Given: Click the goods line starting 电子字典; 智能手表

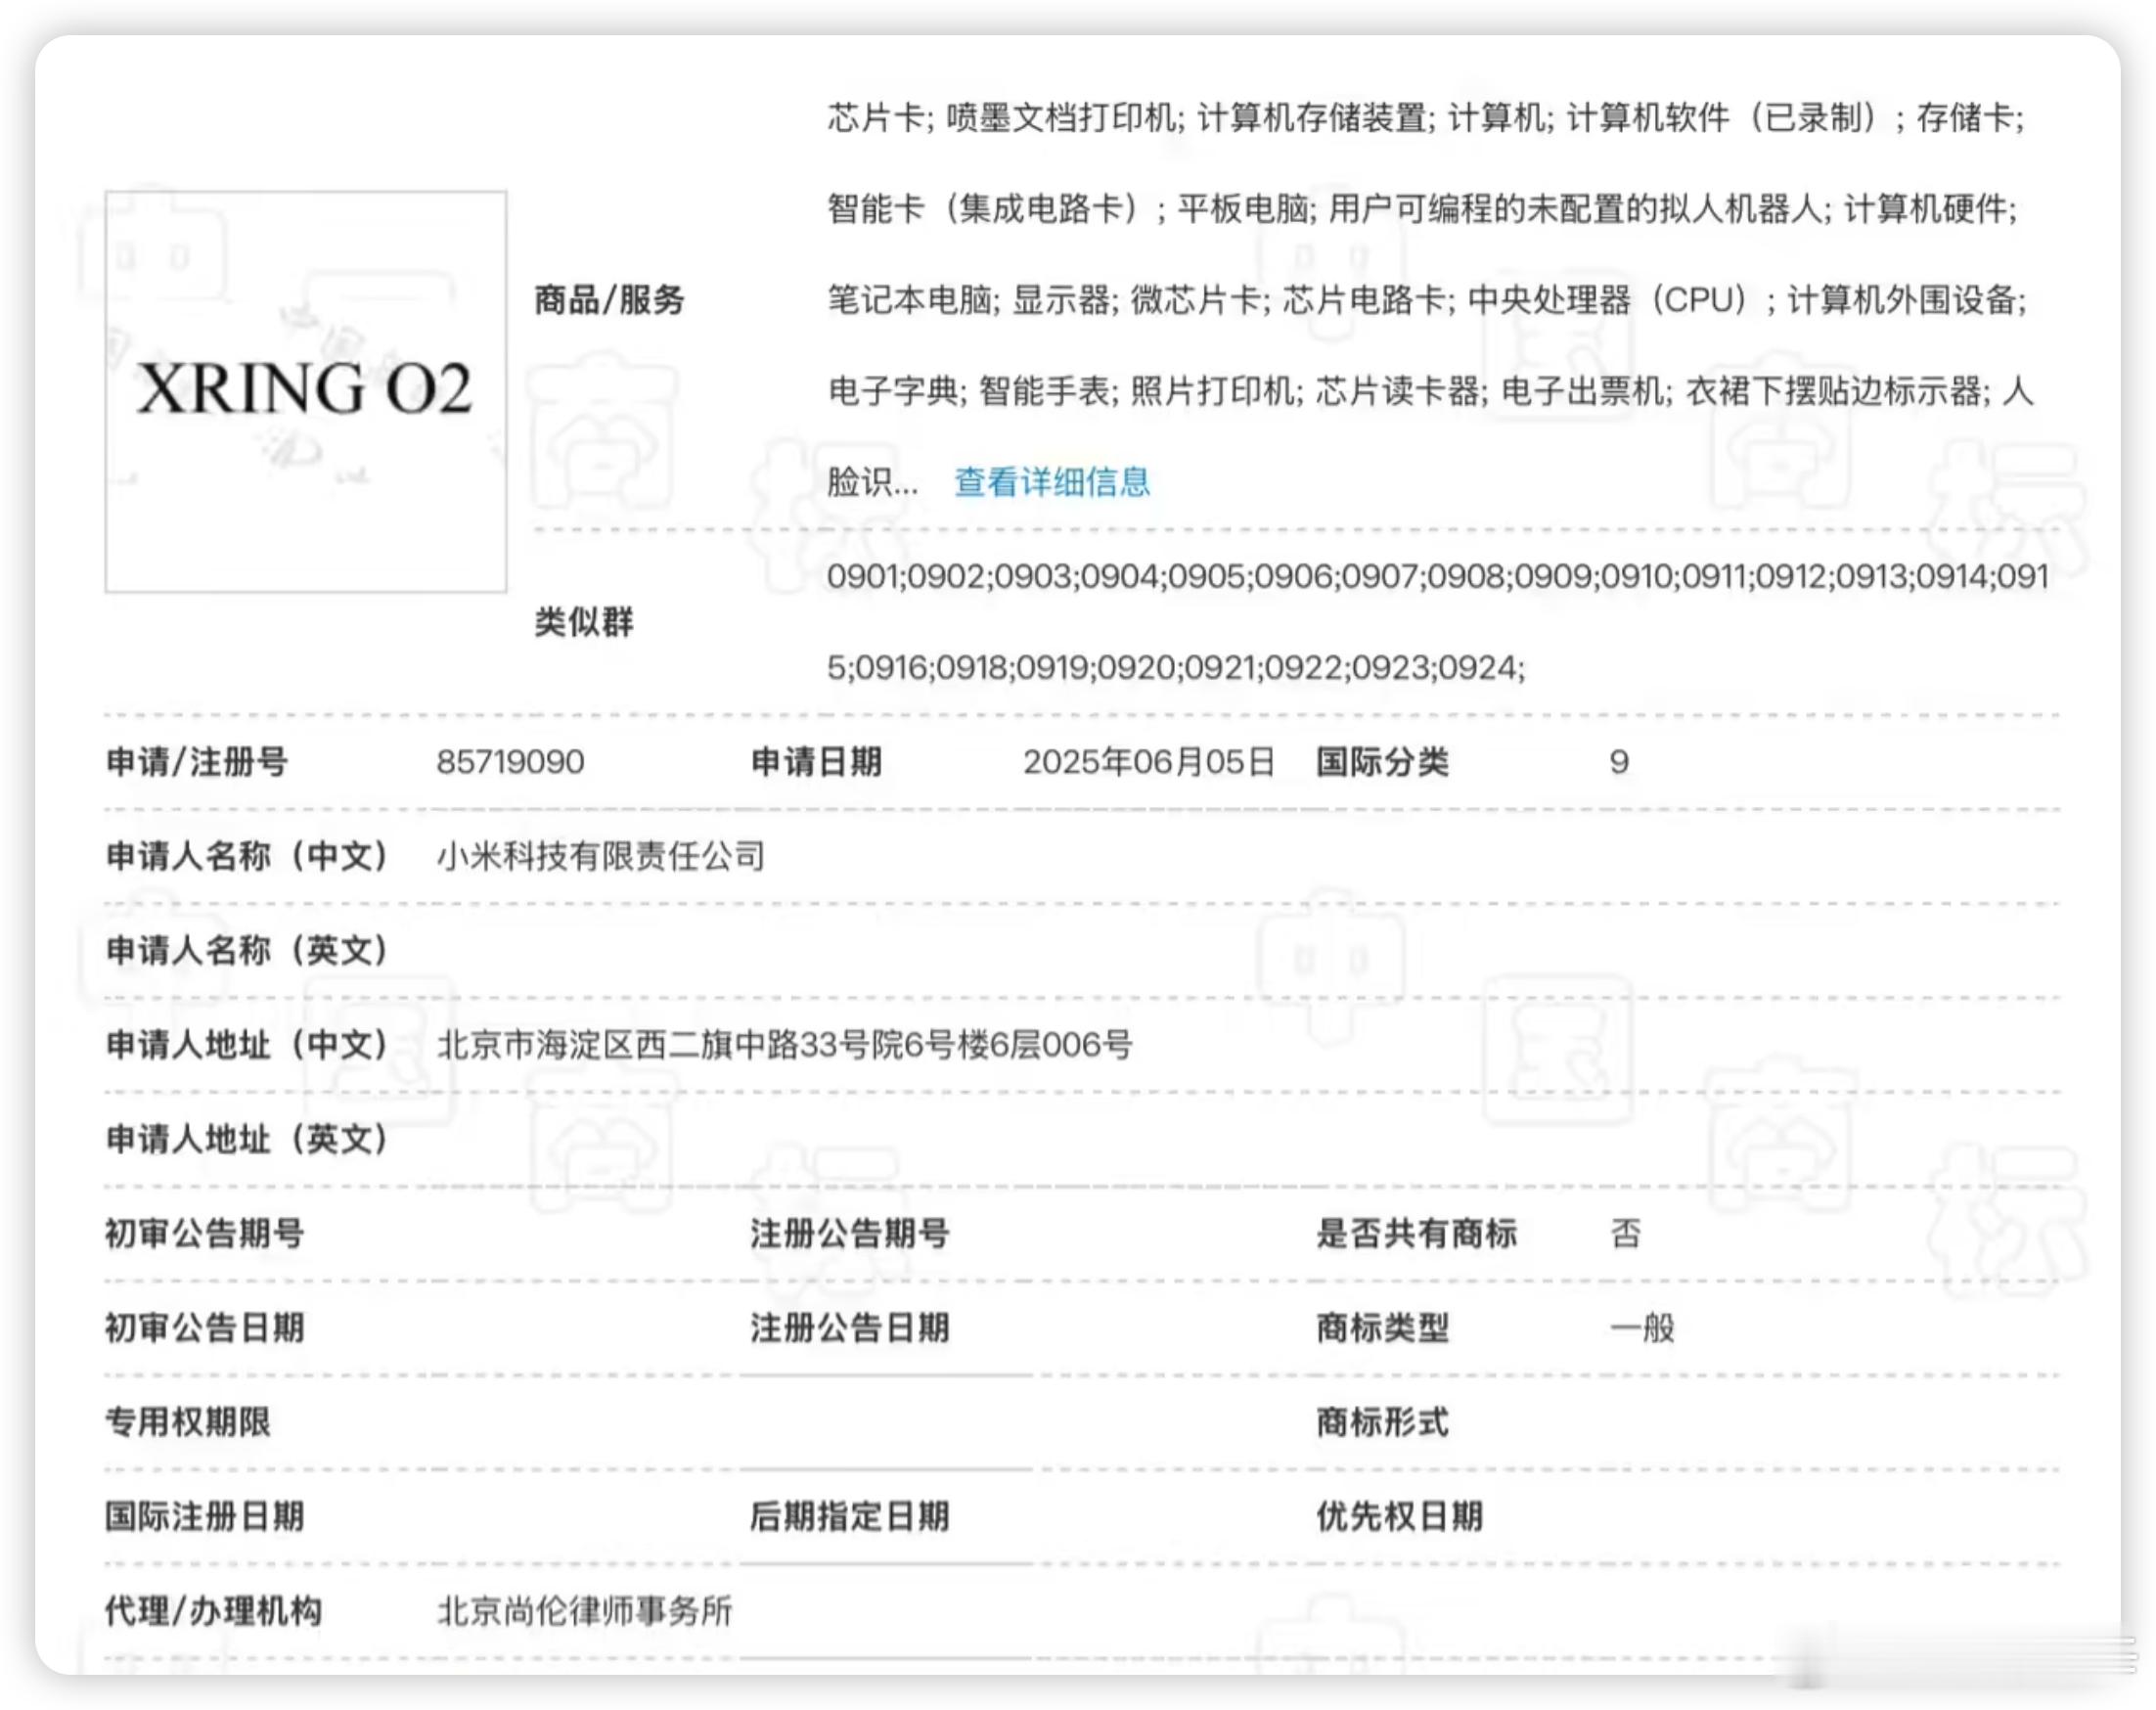Looking at the screenshot, I should point(1431,391).
